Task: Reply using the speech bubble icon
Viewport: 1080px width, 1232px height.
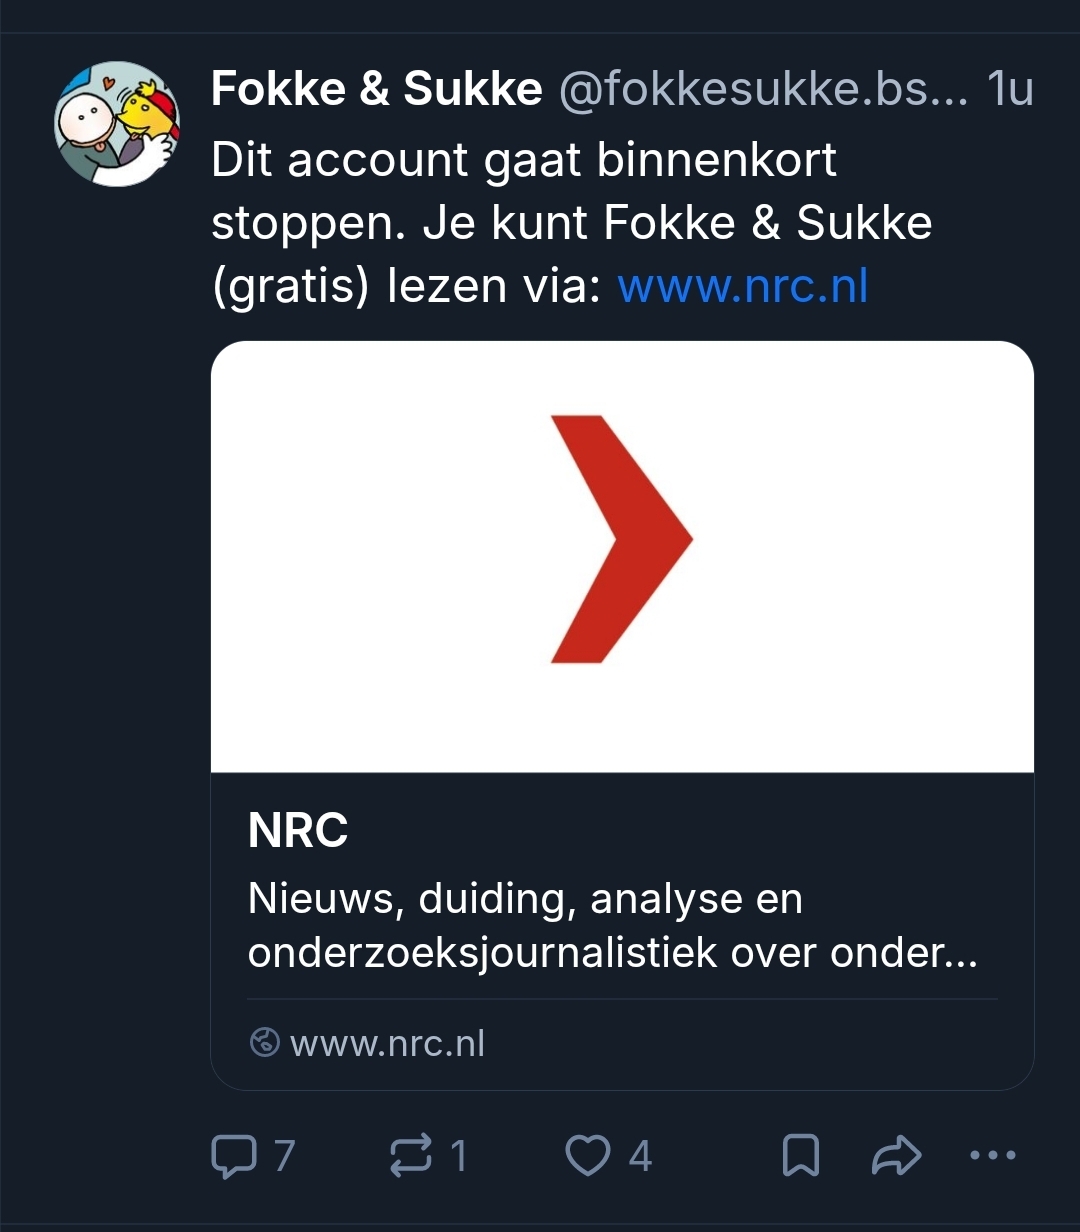Action: pyautogui.click(x=234, y=1156)
